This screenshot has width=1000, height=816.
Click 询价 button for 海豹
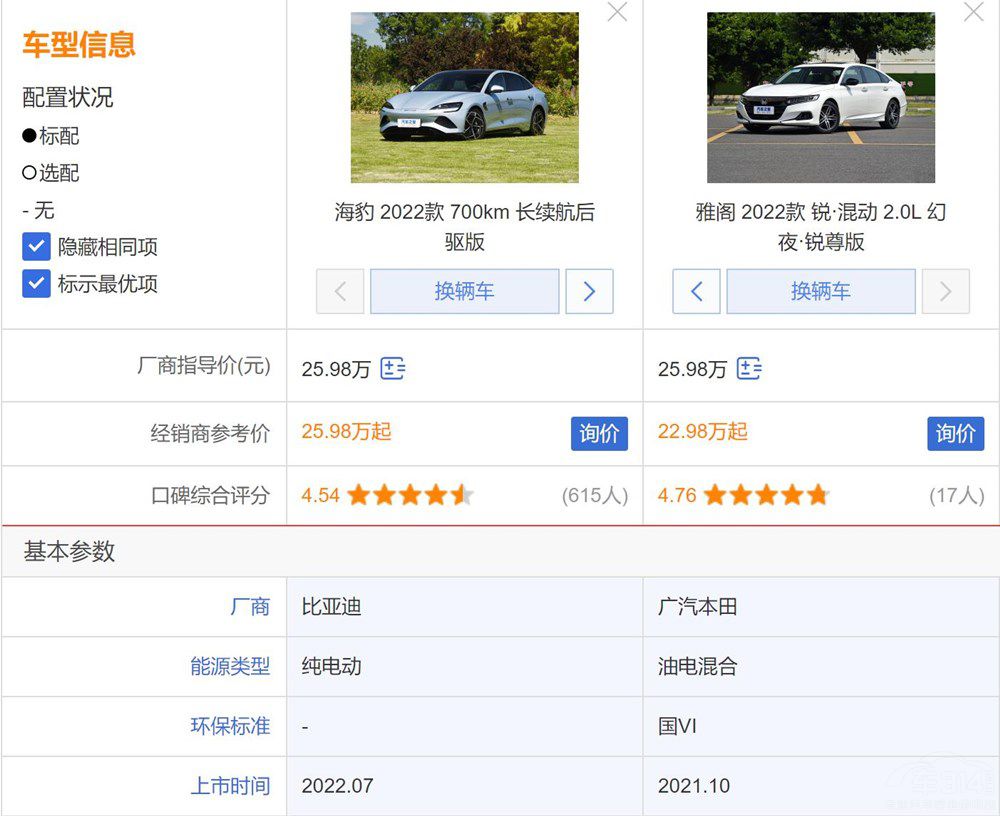pyautogui.click(x=599, y=434)
